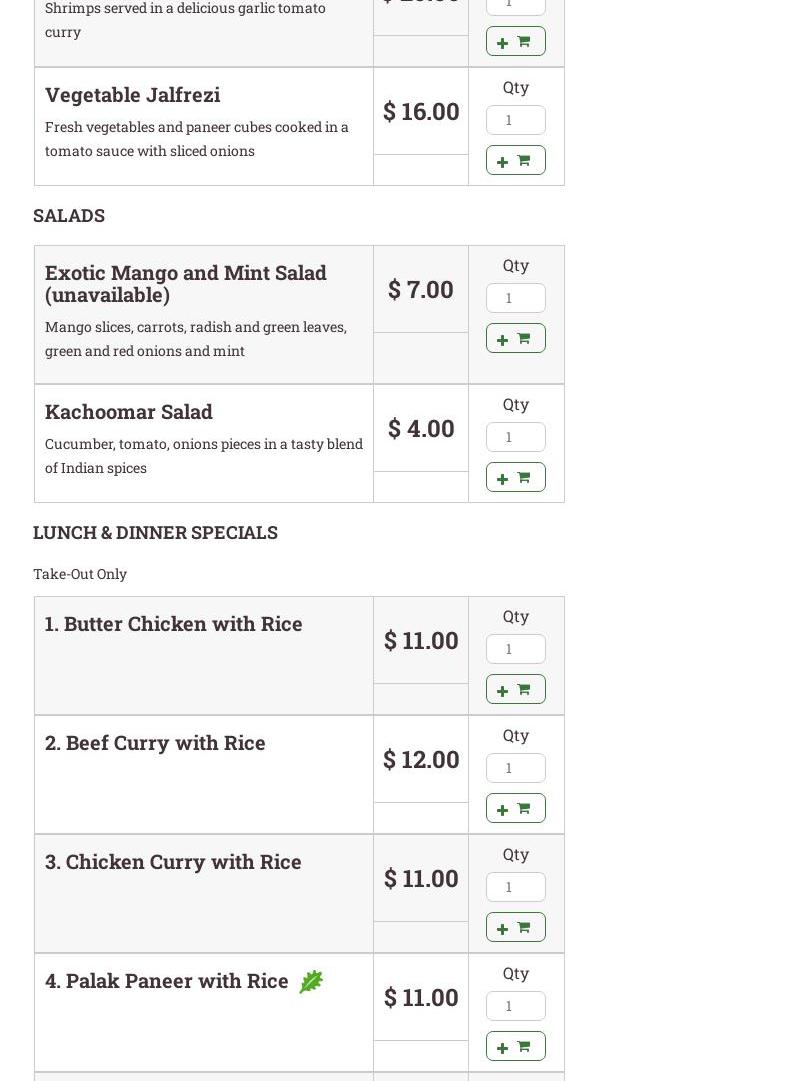Click the Lunch & Dinner Specials heading
This screenshot has height=1081, width=785.
click(155, 532)
